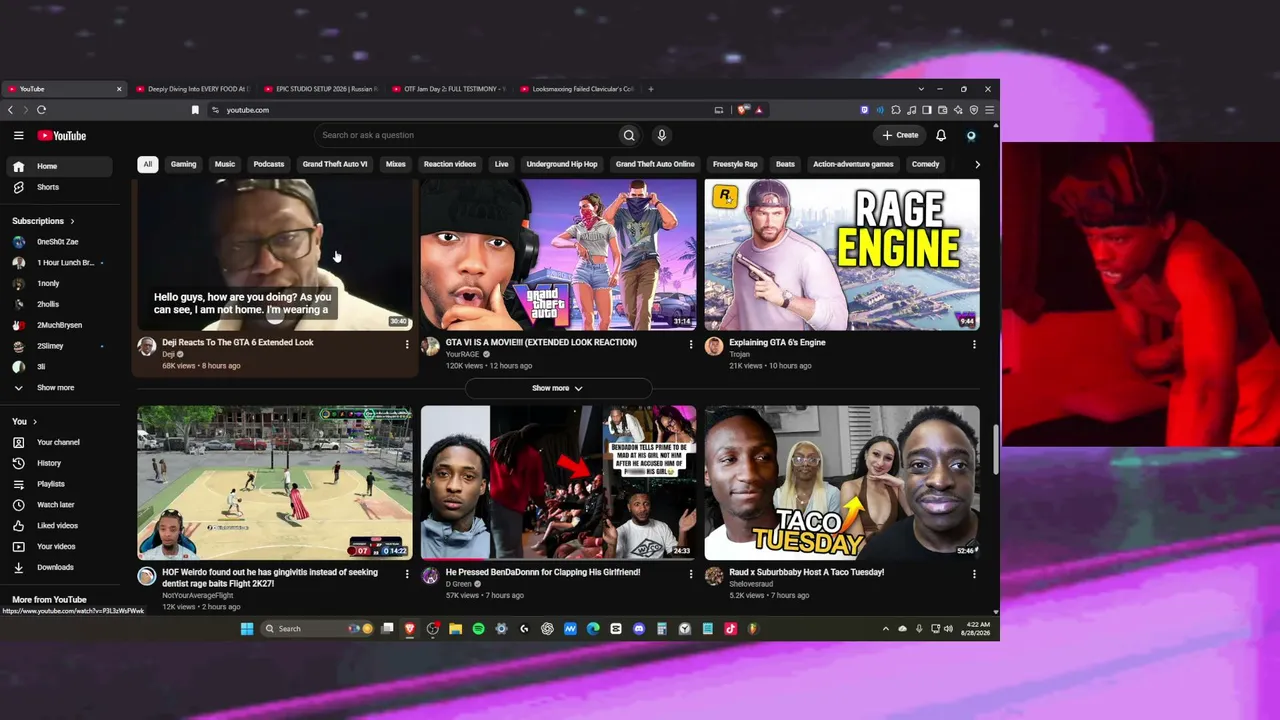The image size is (1280, 720).
Task: Go back in the browser
Action: (x=11, y=110)
